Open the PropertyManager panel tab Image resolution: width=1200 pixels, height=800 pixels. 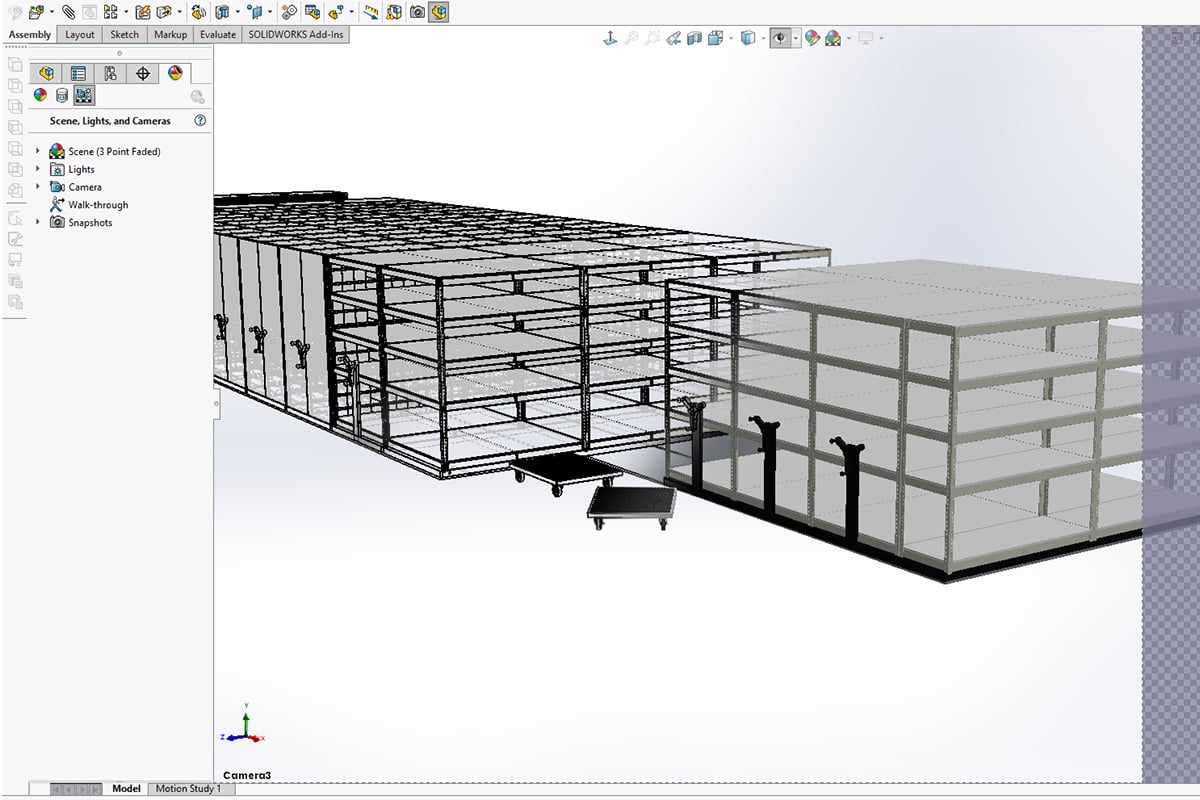pyautogui.click(x=78, y=73)
